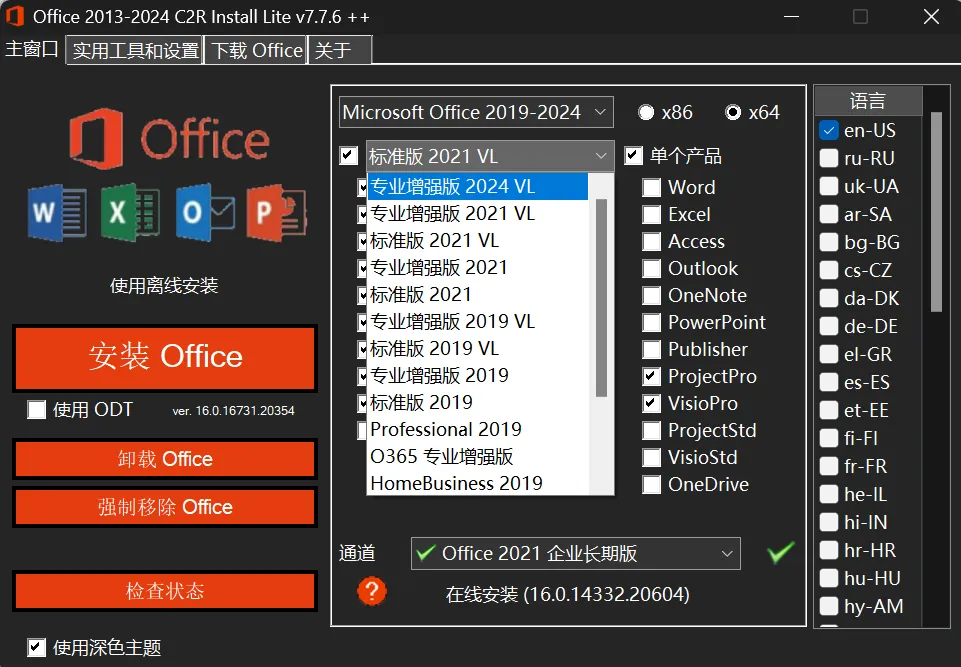Choose 标准版 2021 VL from the list
961x667 pixels.
[x=478, y=240]
